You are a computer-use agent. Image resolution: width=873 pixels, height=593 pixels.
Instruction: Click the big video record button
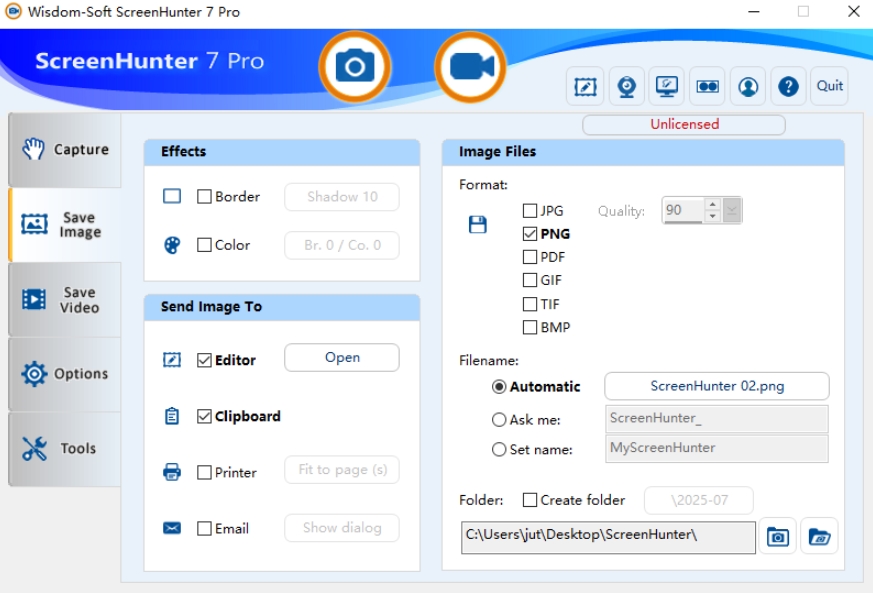(470, 67)
